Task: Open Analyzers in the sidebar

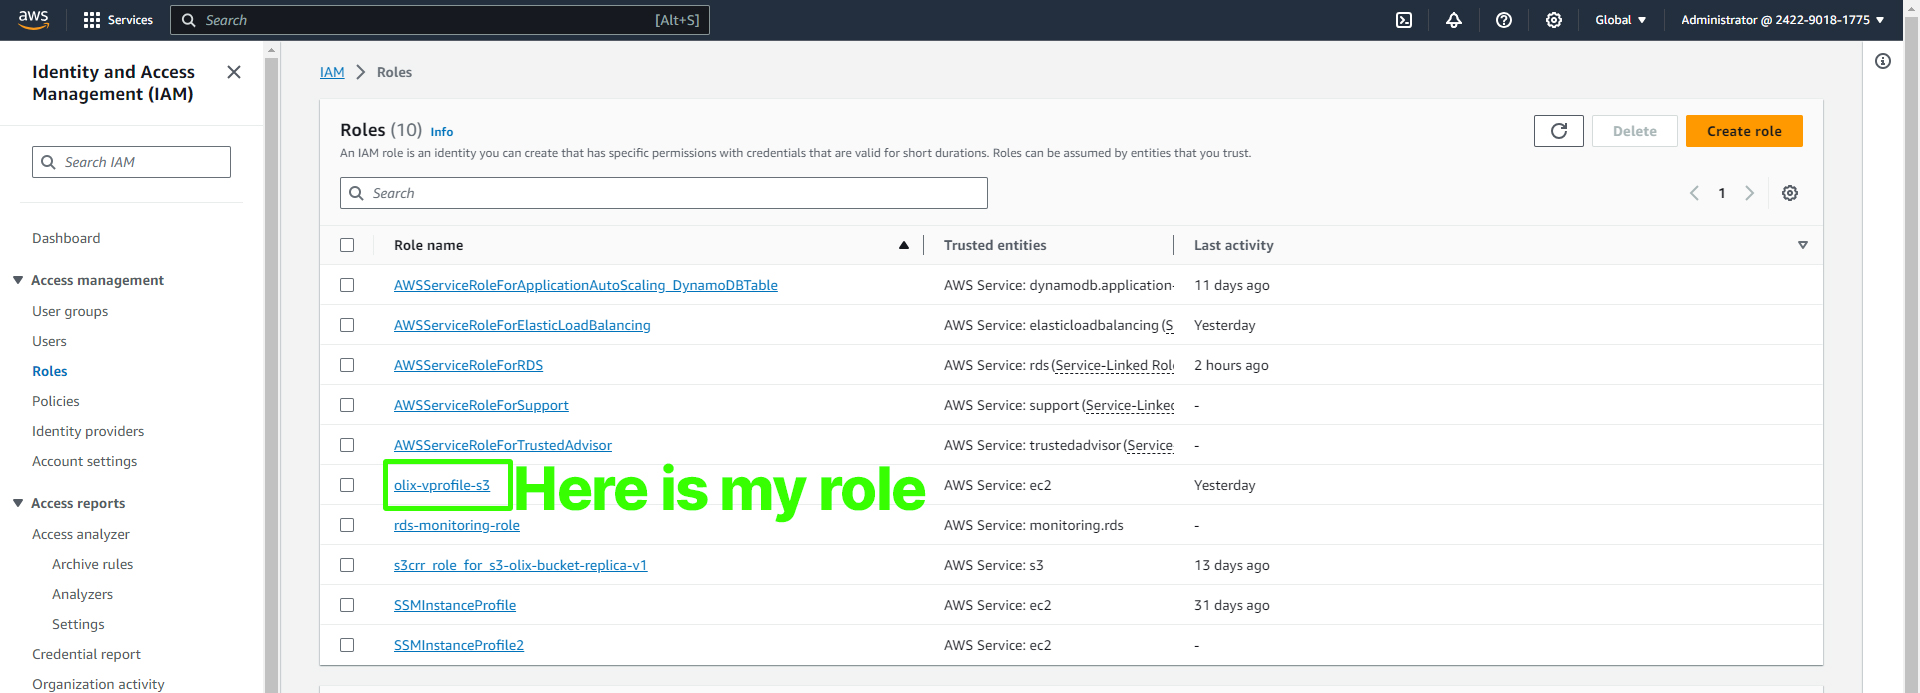Action: click(x=82, y=594)
